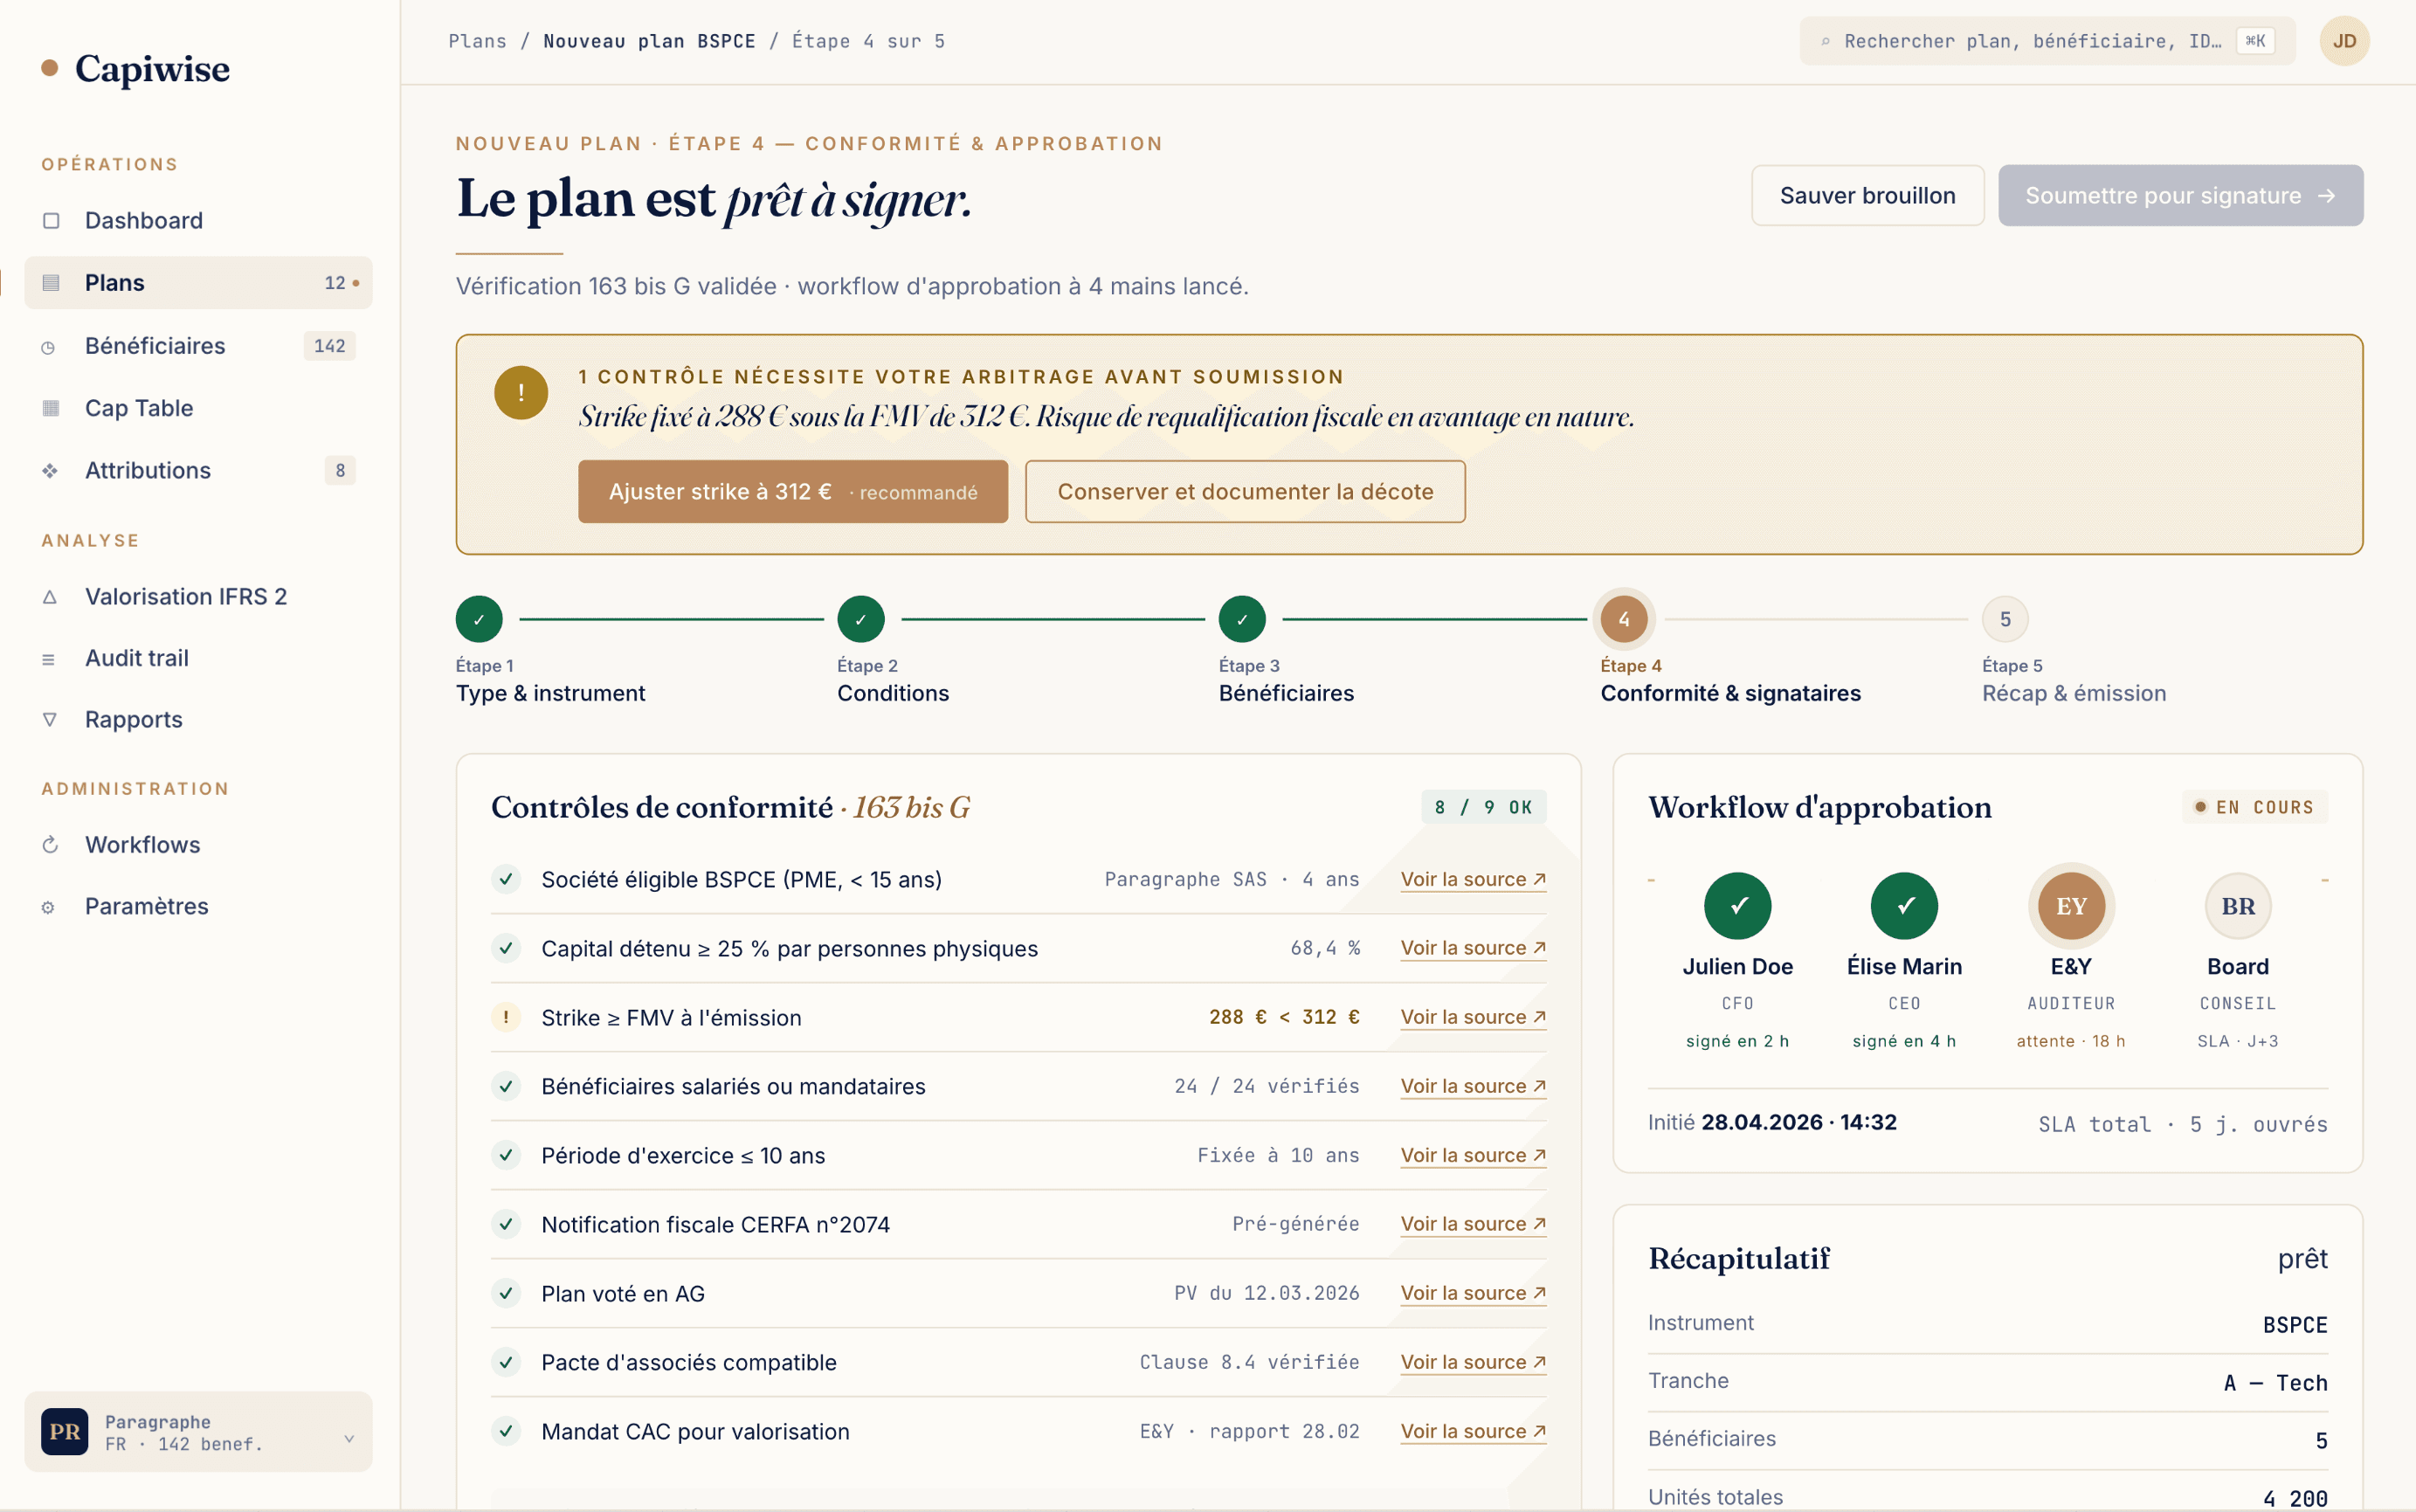Open Paramètres in Administration

[x=198, y=906]
